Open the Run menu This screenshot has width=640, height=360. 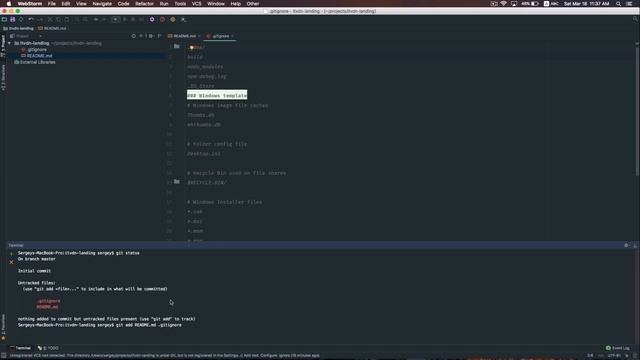[x=164, y=4]
